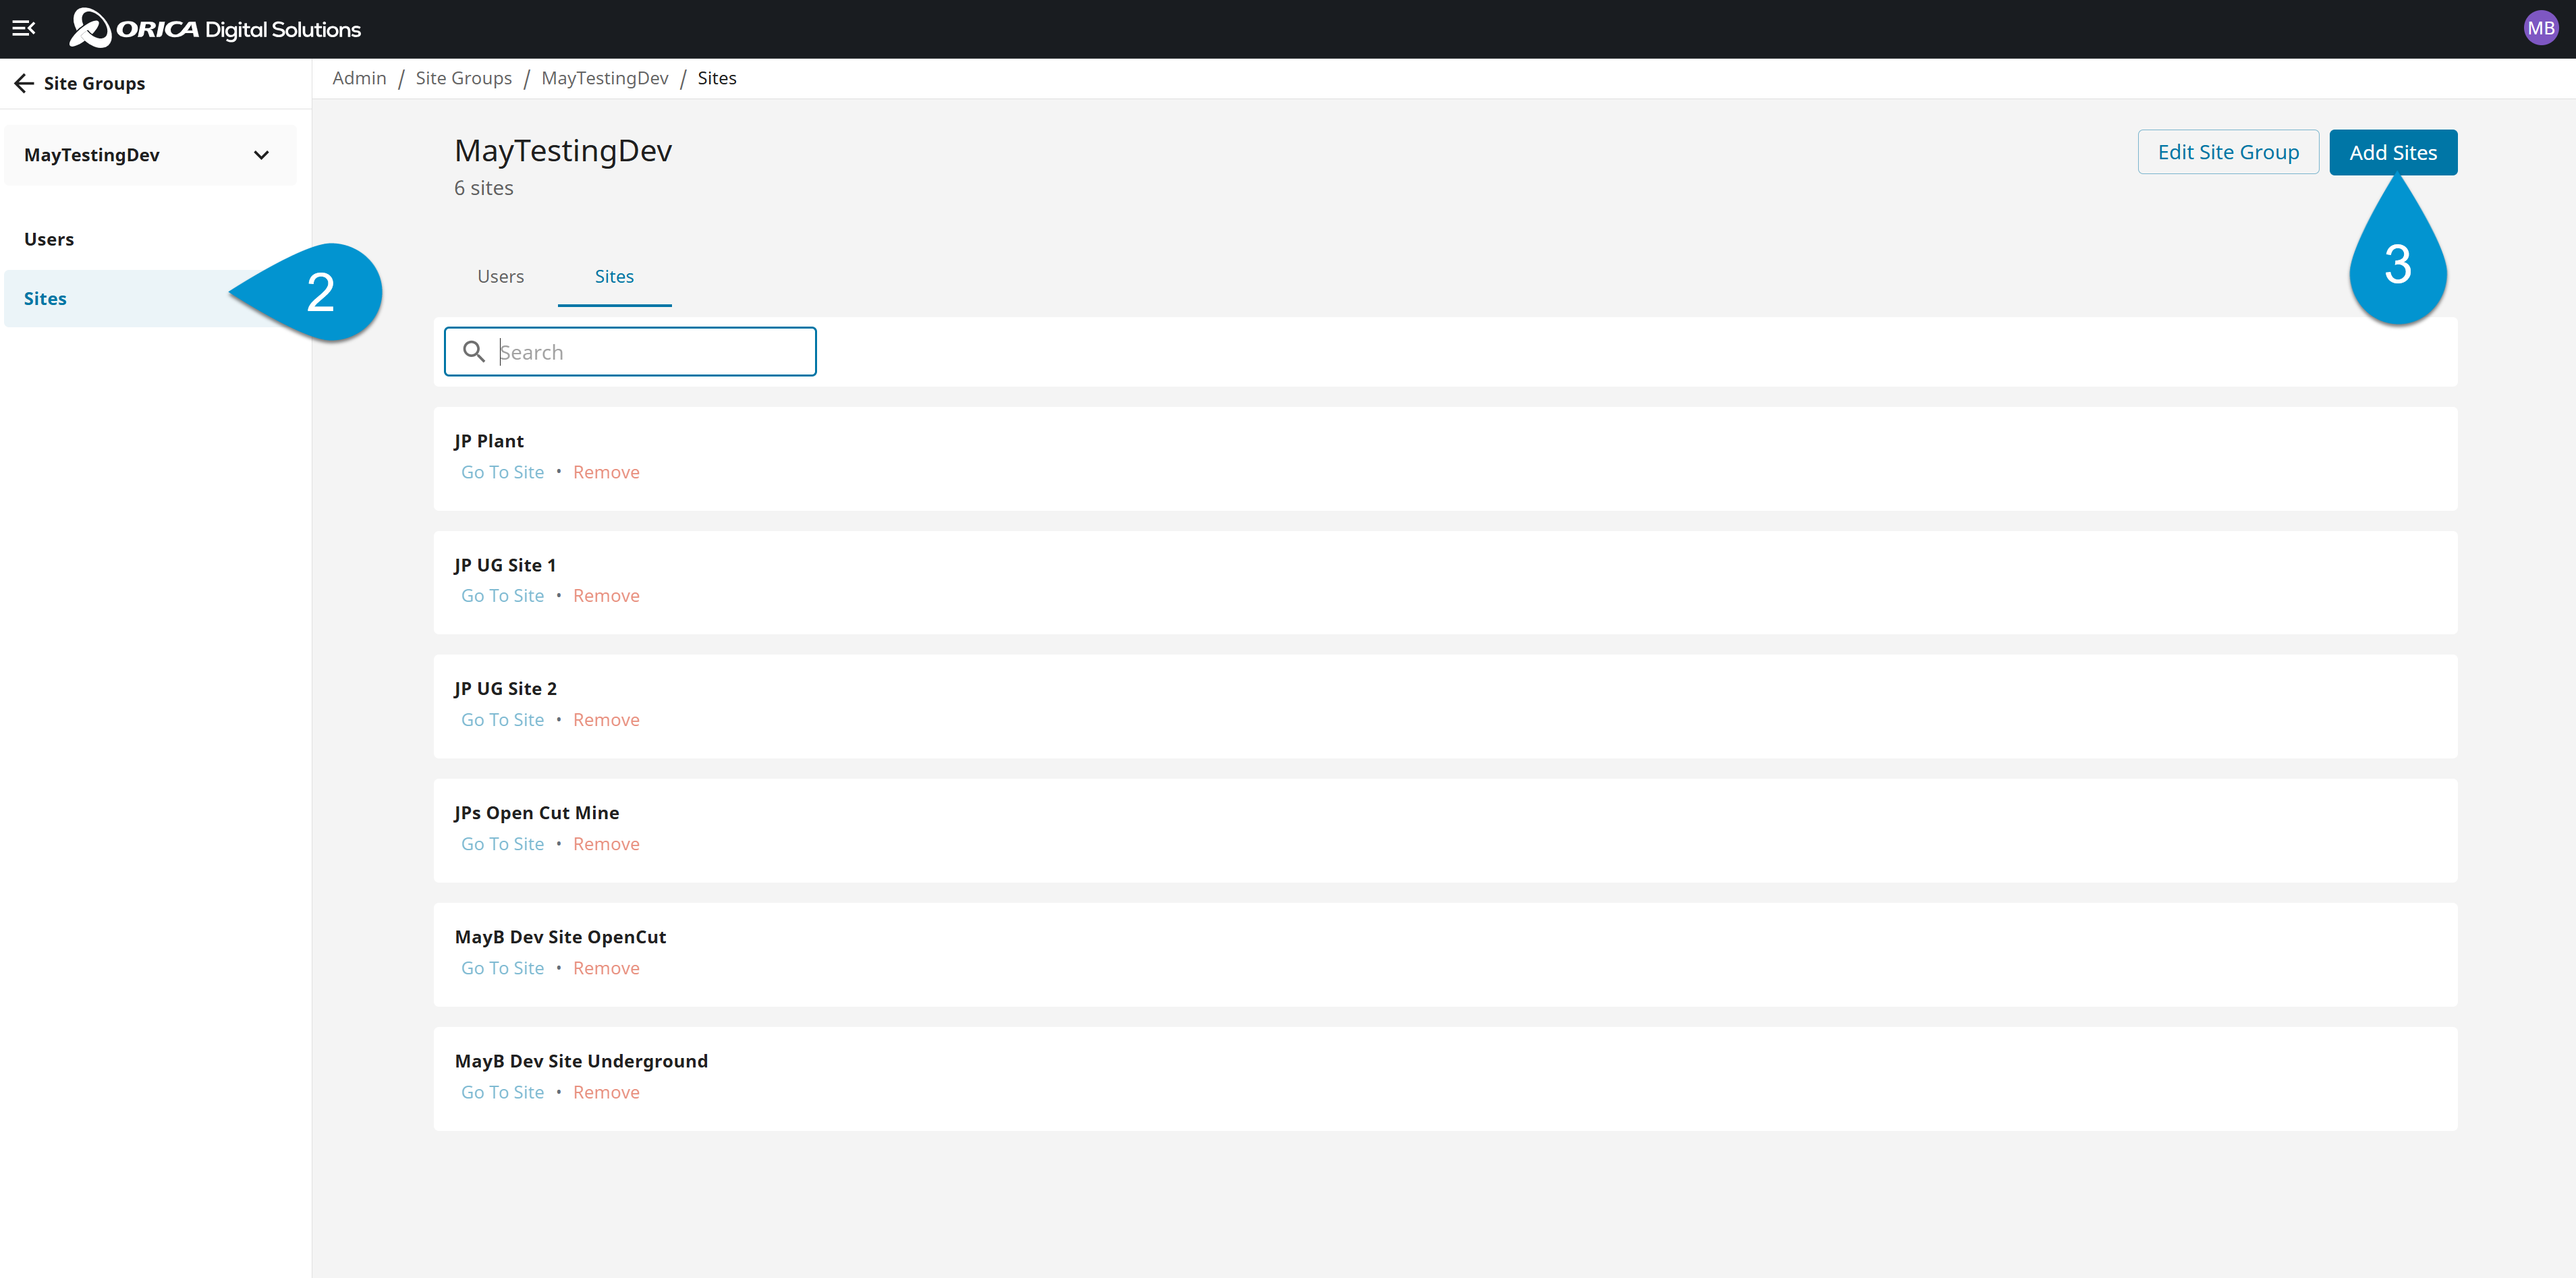Click the Add Sites button
The height and width of the screenshot is (1278, 2576).
[2393, 152]
